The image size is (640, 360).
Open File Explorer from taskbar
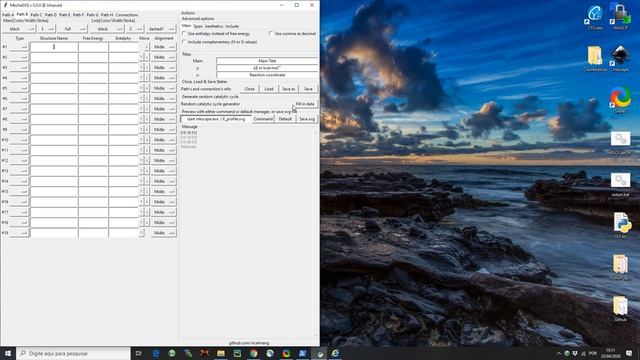(x=221, y=353)
